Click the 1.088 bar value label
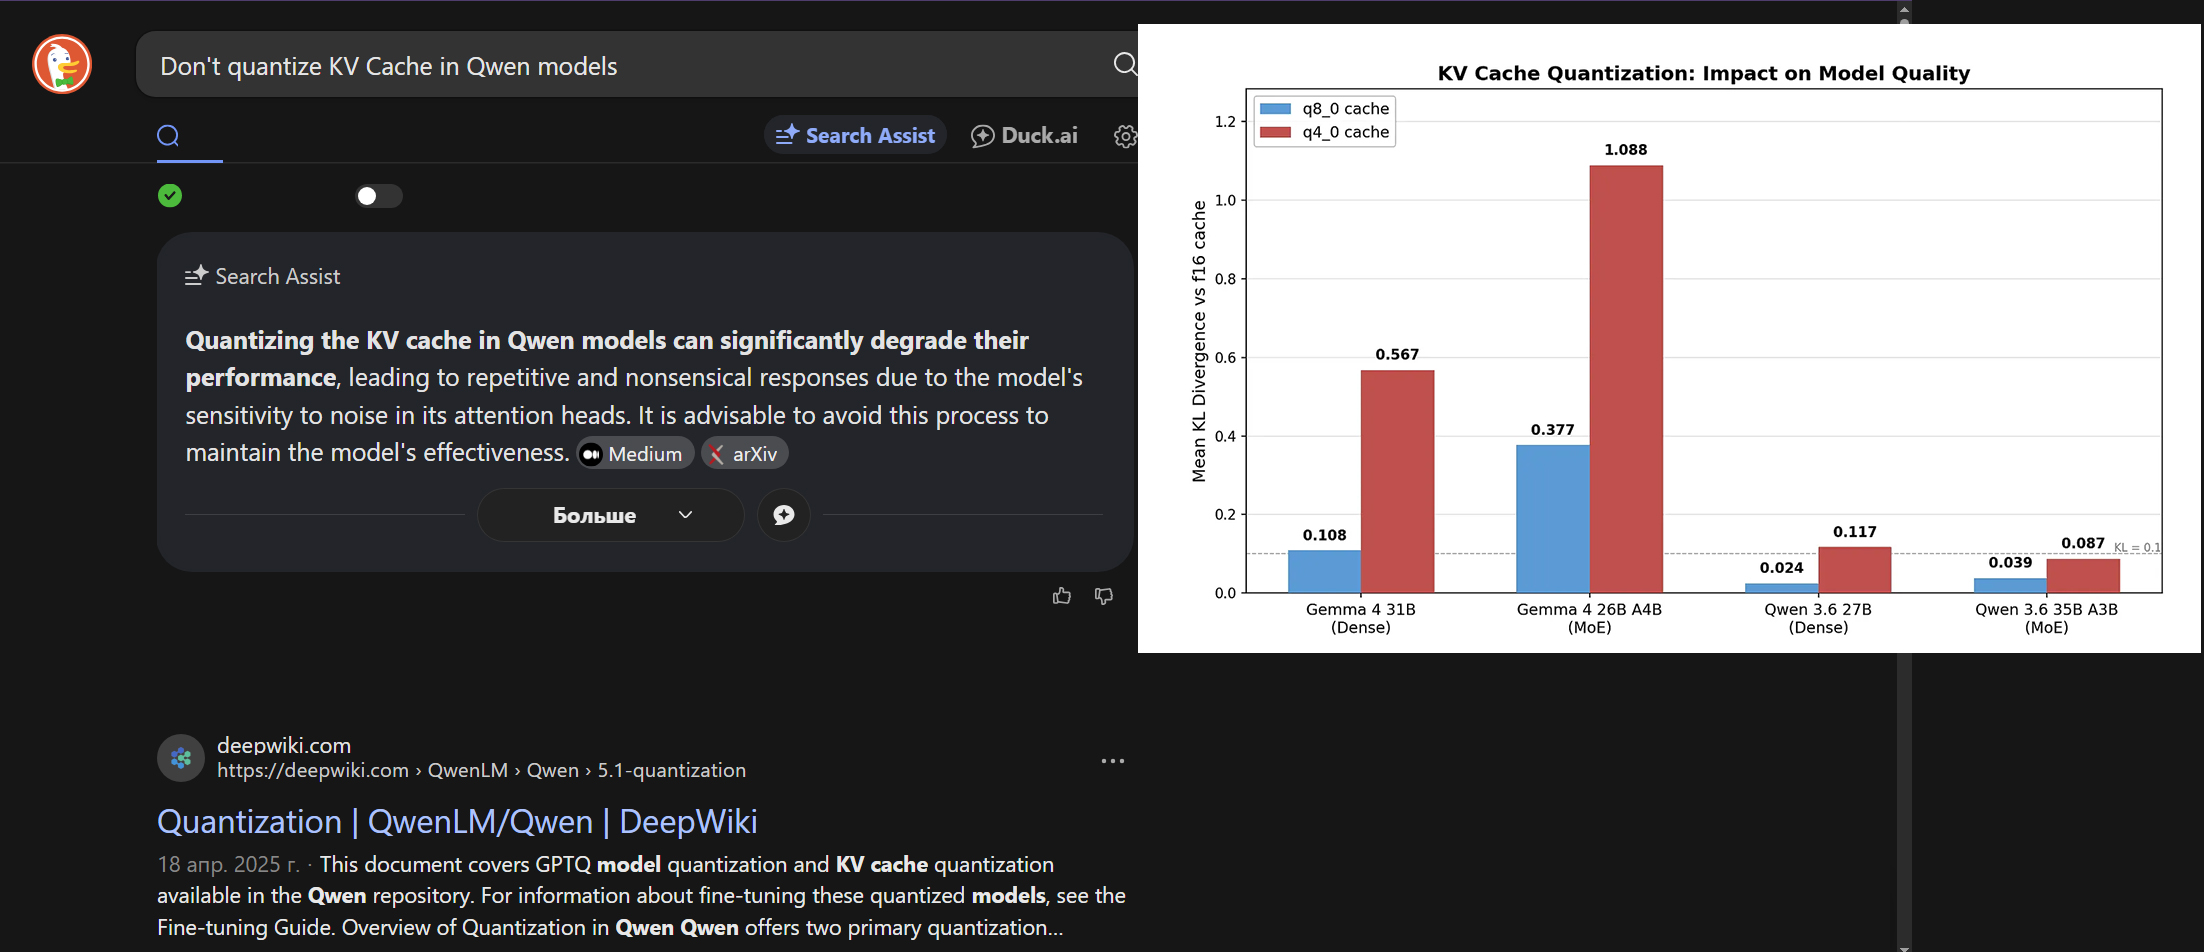Image resolution: width=2204 pixels, height=952 pixels. 1626,150
